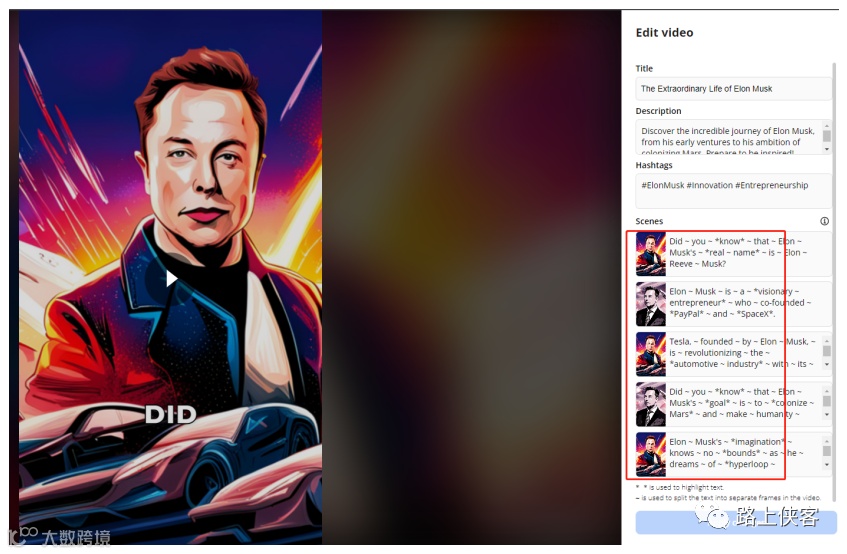Click the description scroll-up arrow
This screenshot has height=554, width=847.
click(826, 125)
